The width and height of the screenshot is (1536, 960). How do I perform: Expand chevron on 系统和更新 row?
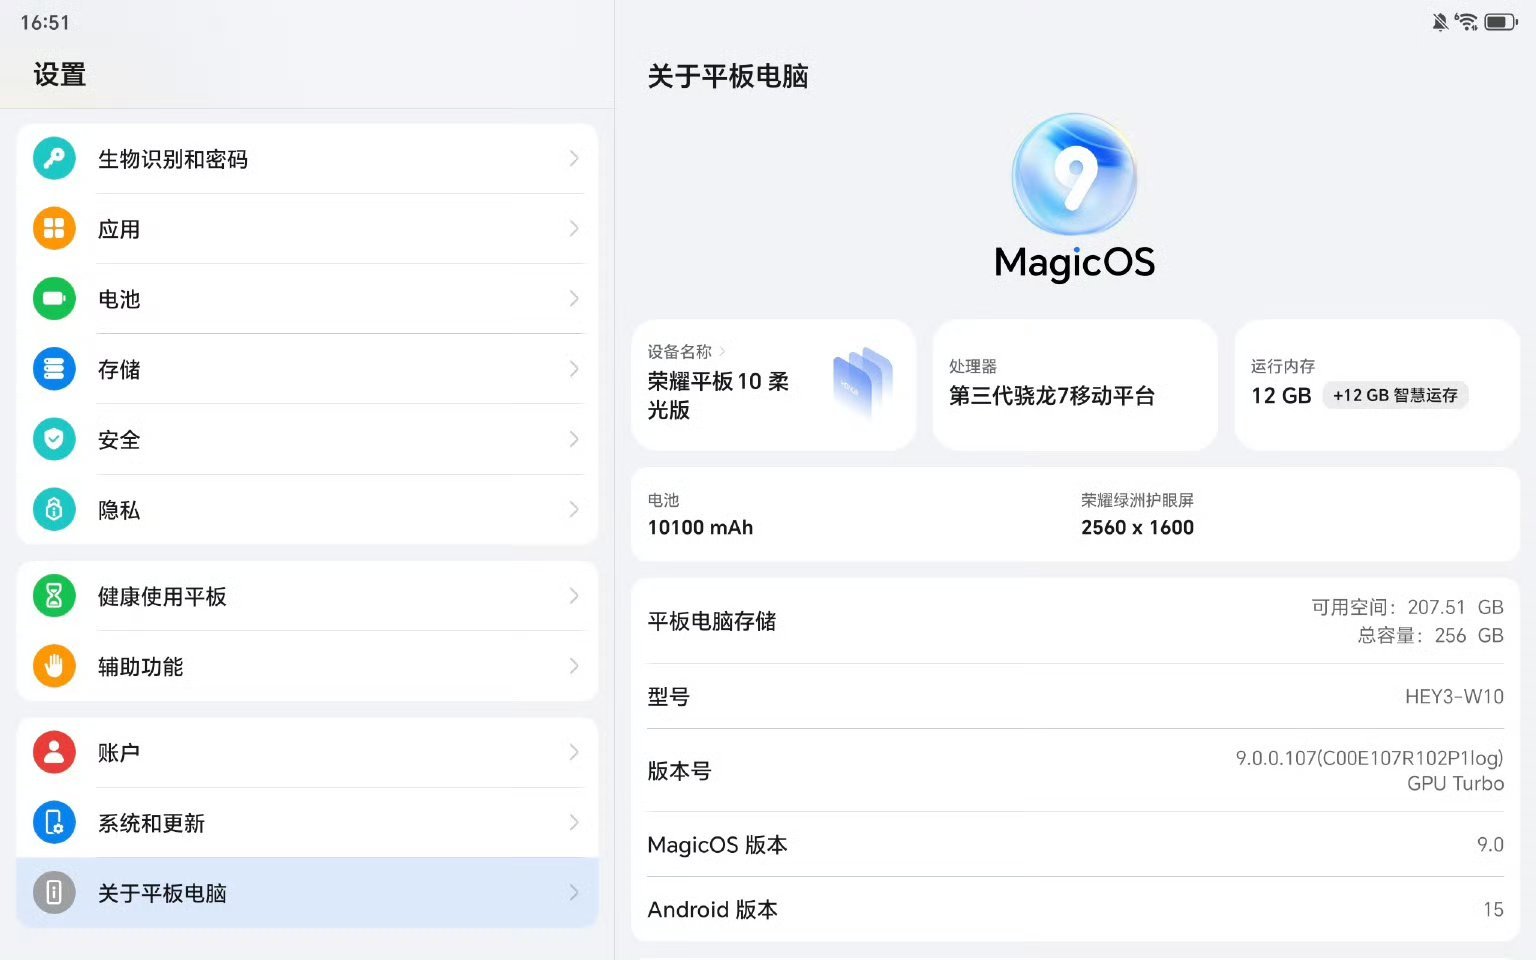tap(574, 822)
